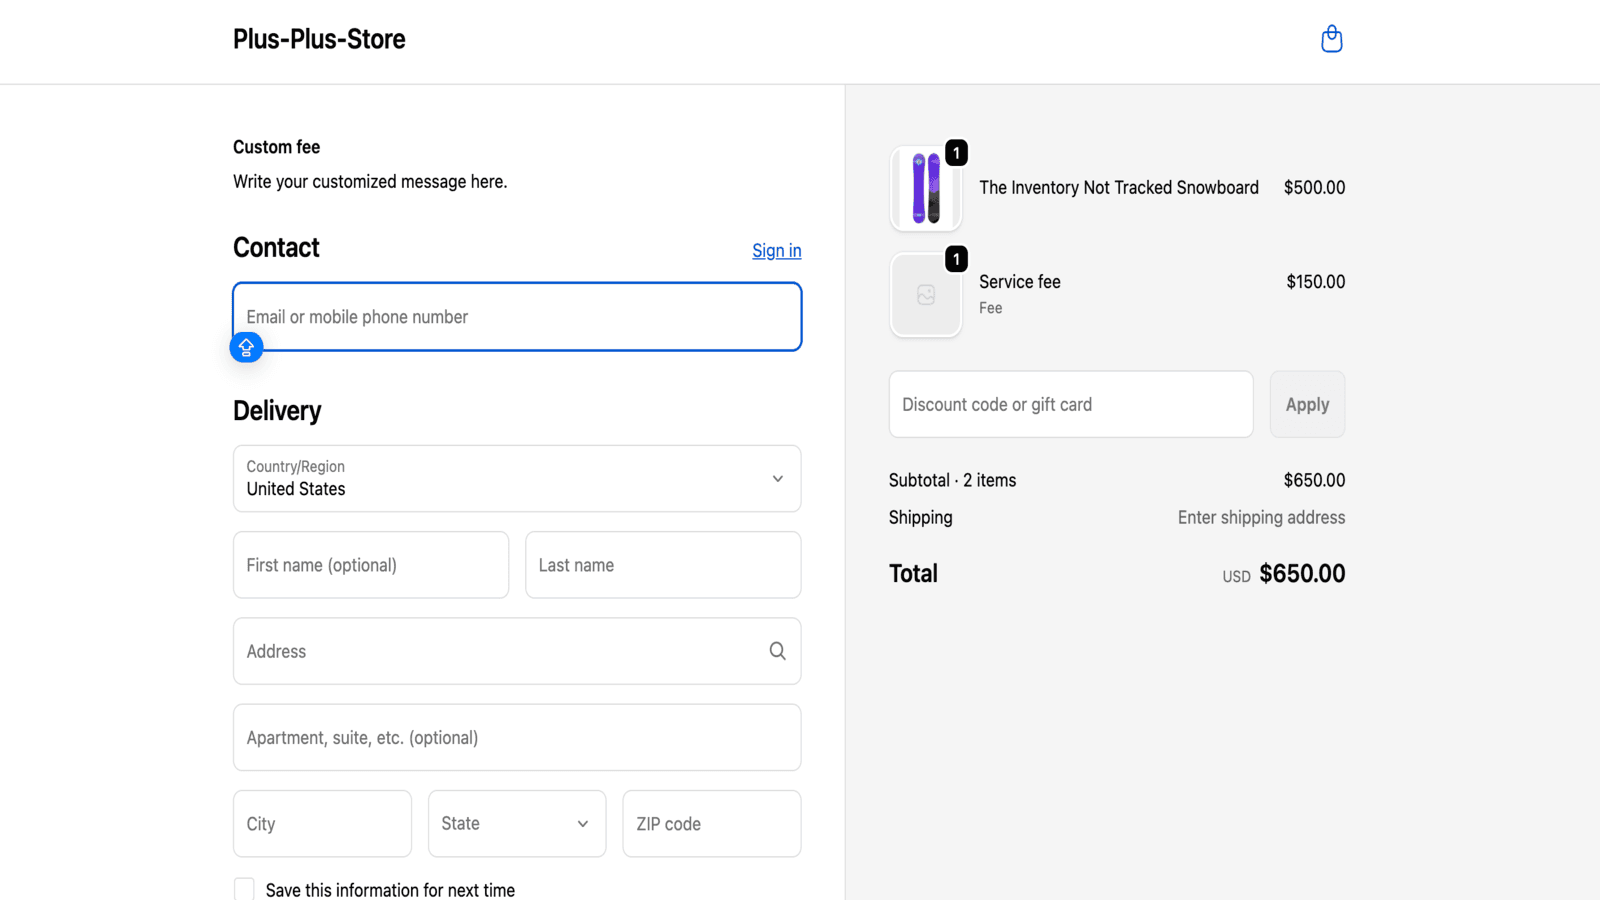Click the Service fee item name
The width and height of the screenshot is (1600, 900).
coord(1020,282)
